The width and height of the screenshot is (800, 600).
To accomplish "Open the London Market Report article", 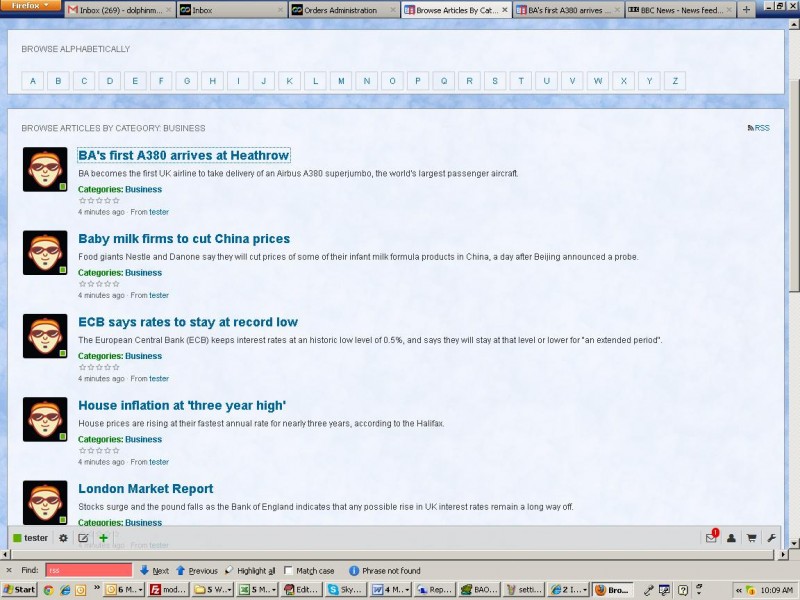I will (145, 489).
